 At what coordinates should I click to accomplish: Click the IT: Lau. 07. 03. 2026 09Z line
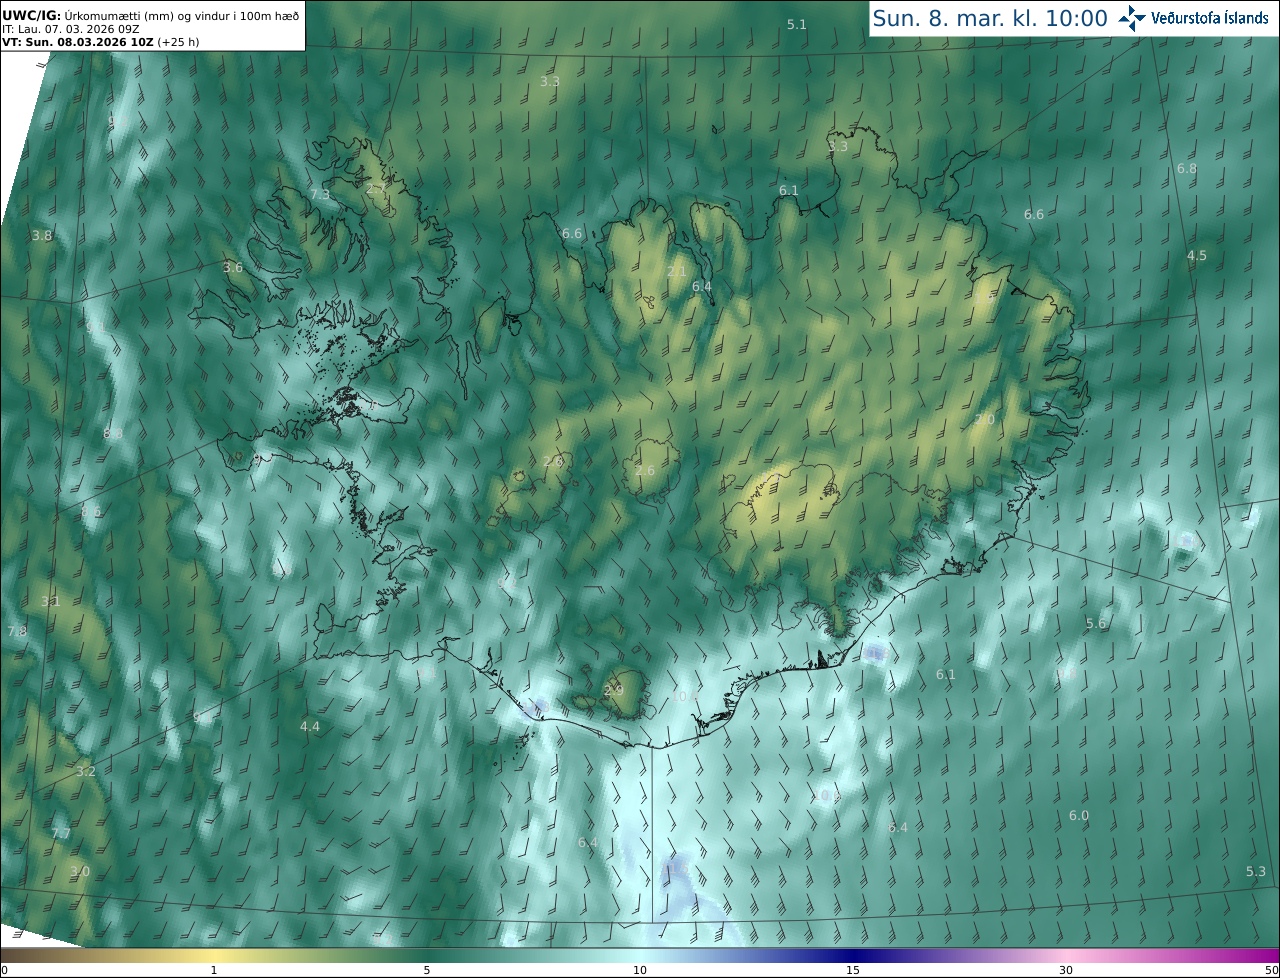coord(71,29)
